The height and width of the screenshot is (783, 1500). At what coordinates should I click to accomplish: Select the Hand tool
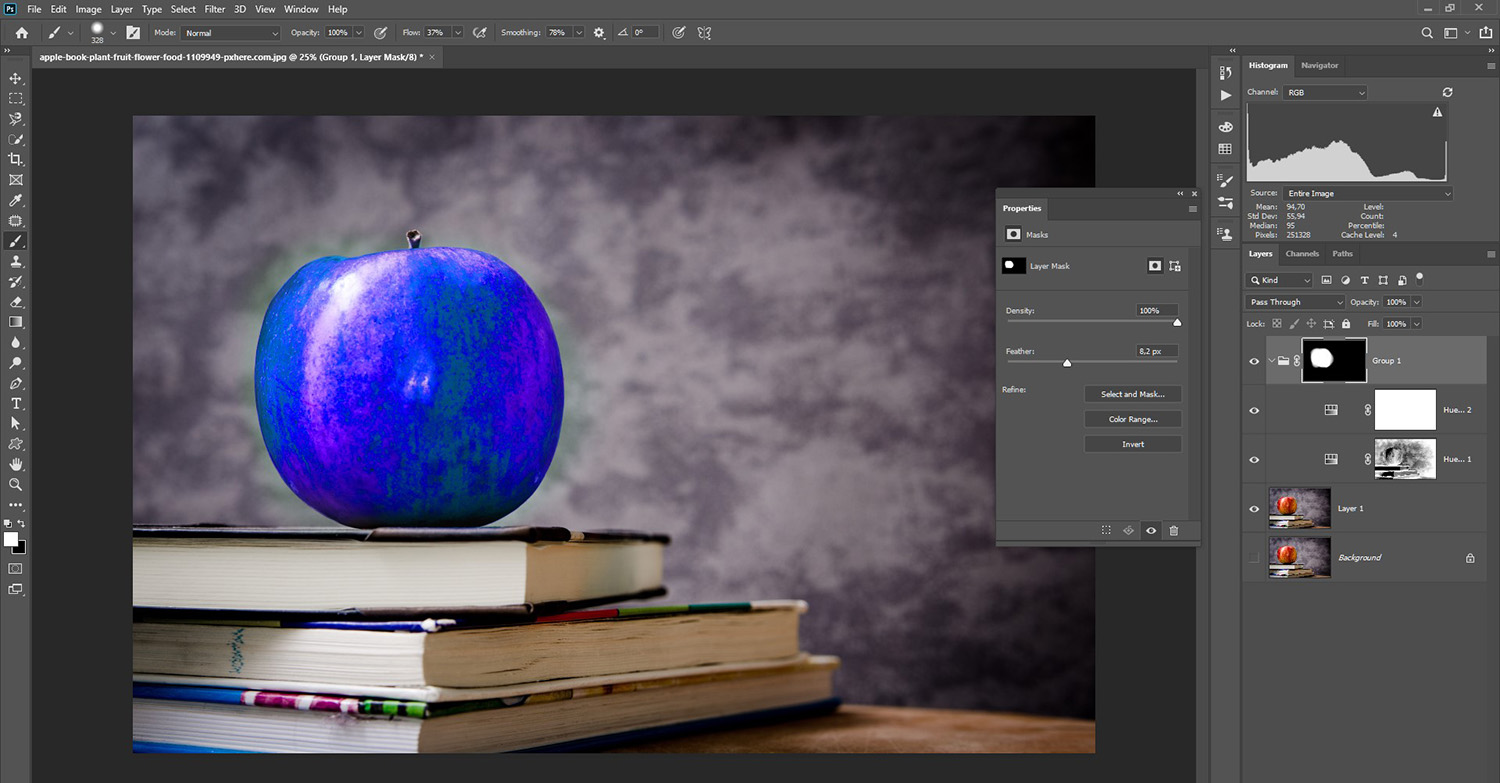(x=15, y=464)
